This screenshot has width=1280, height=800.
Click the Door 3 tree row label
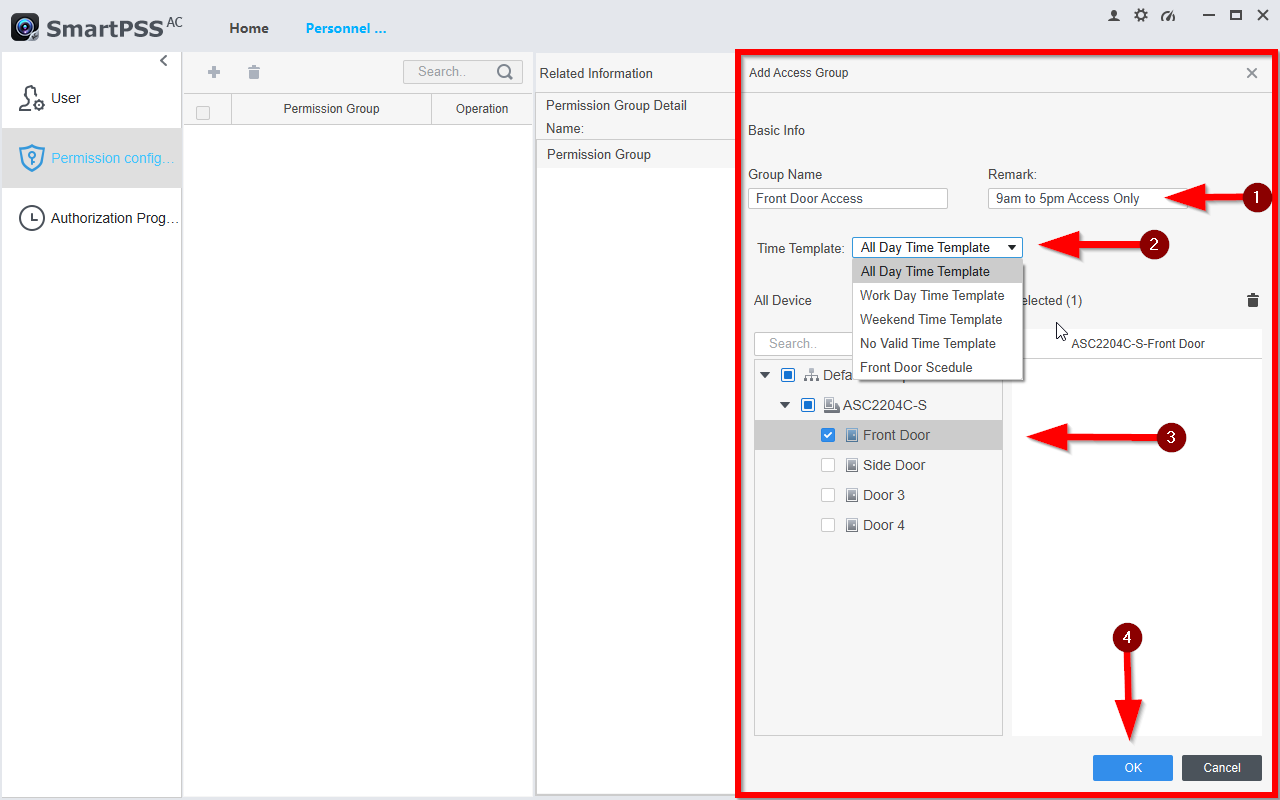click(x=884, y=495)
